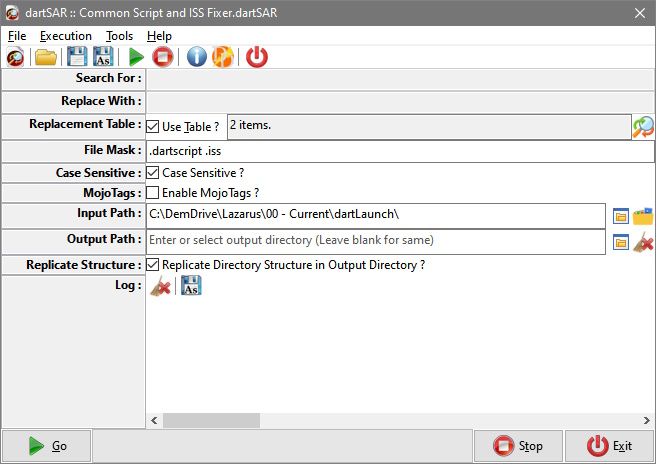Image resolution: width=656 pixels, height=464 pixels.
Task: Click the Save As toolbar icon
Action: coord(103,56)
